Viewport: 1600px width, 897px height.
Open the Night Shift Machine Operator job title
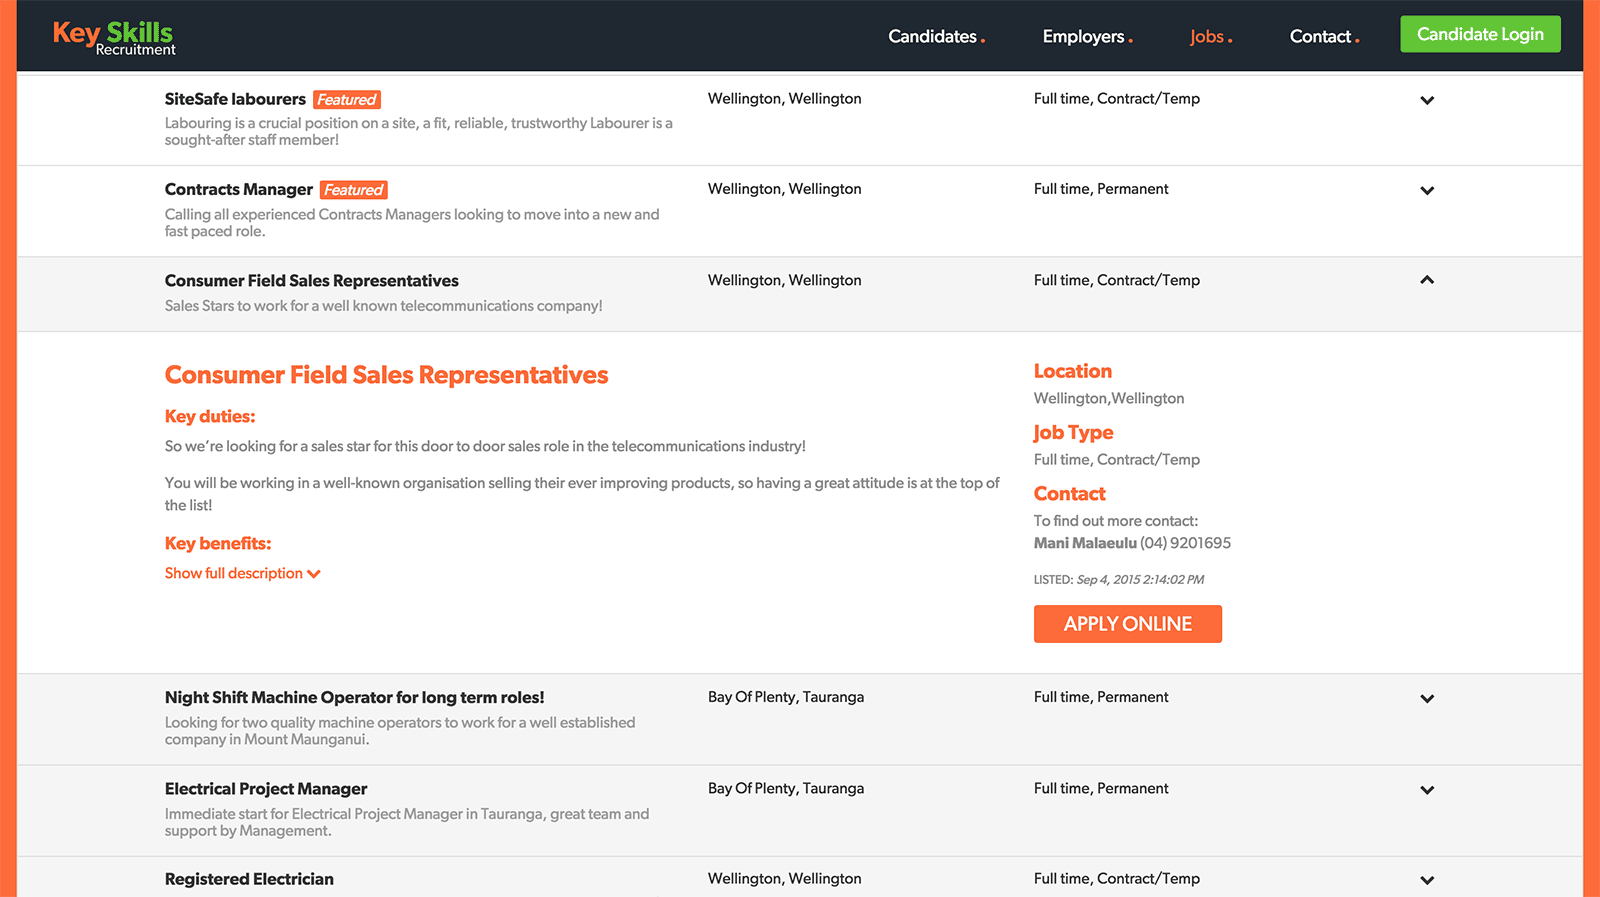(354, 697)
